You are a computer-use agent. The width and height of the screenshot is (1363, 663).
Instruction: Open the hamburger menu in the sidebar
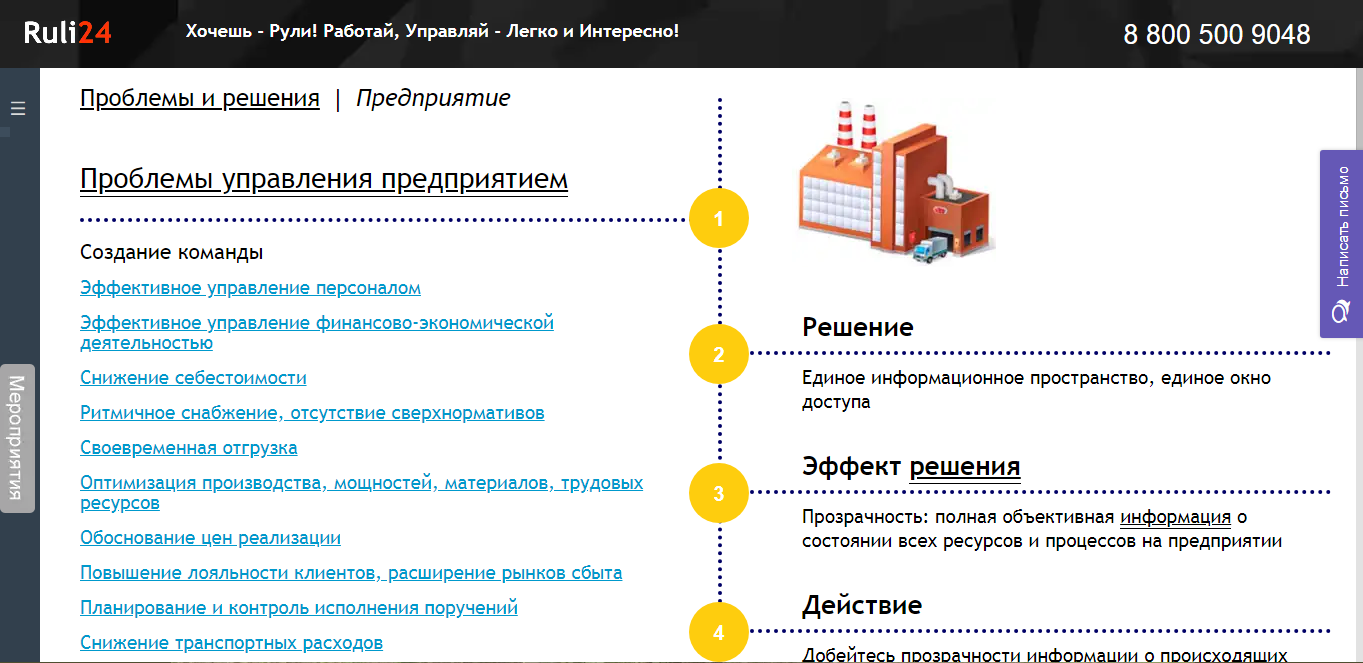pyautogui.click(x=16, y=110)
